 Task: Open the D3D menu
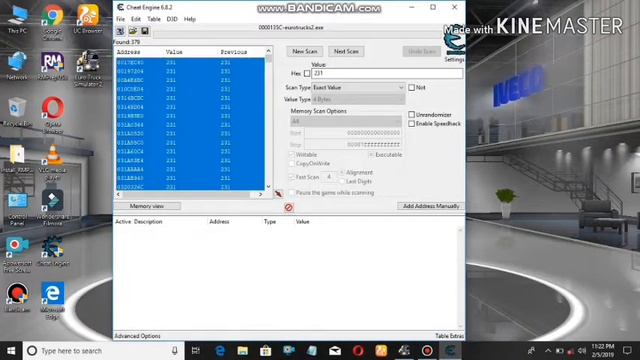coord(172,19)
